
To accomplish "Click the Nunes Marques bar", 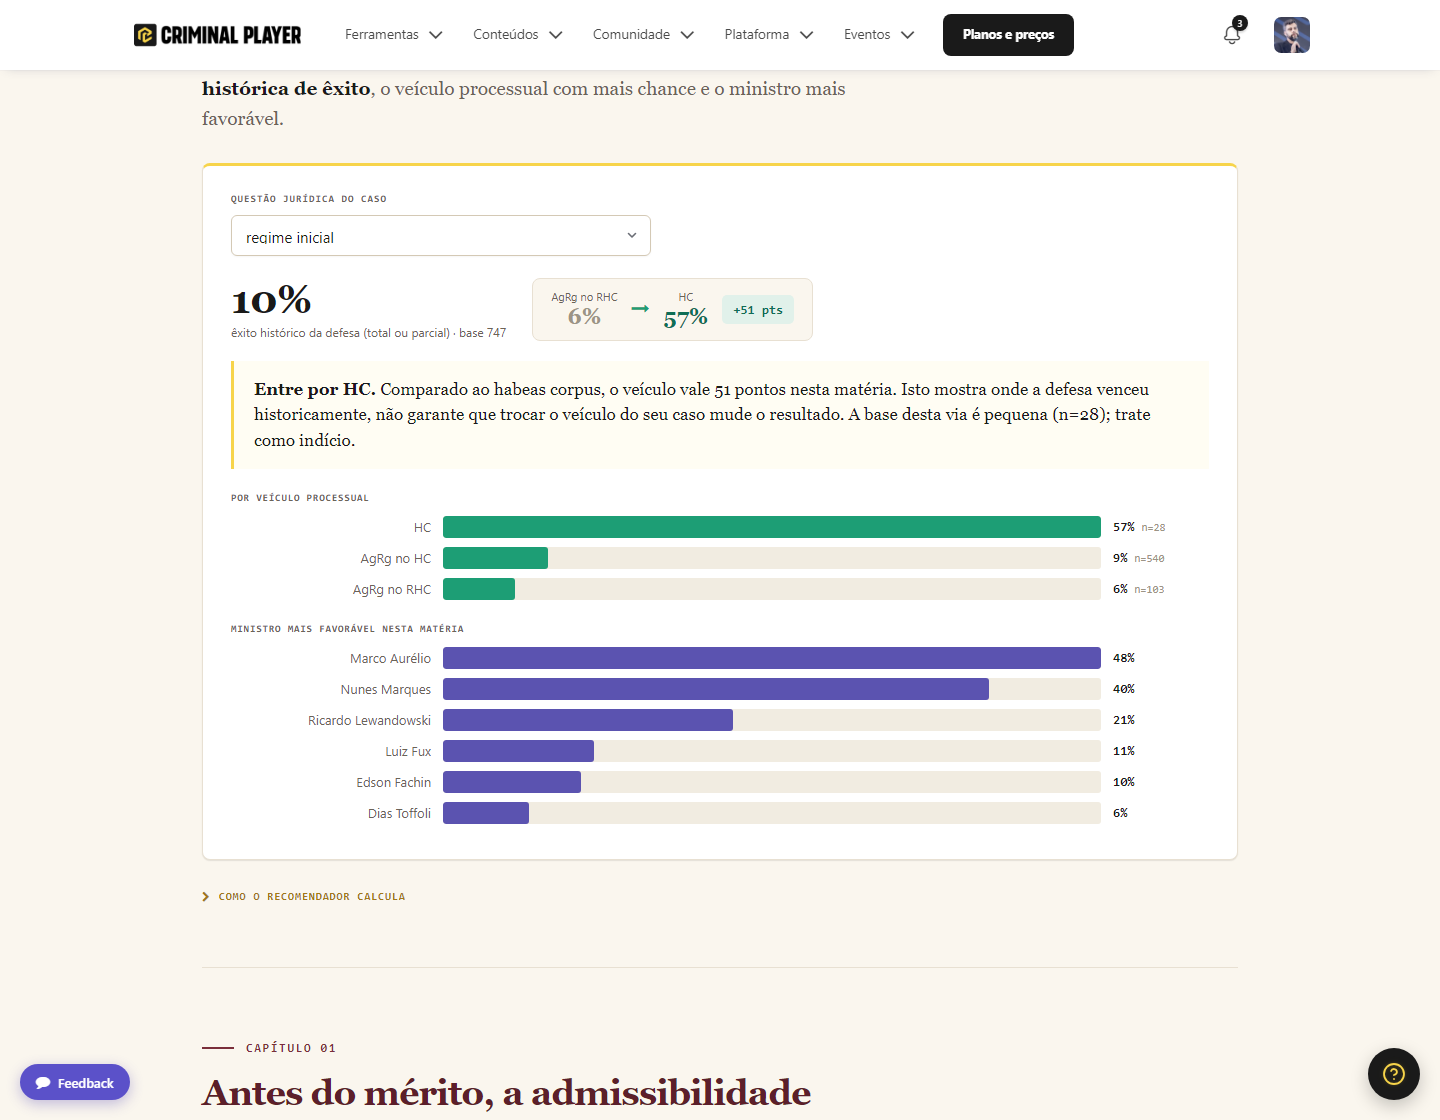I will click(772, 689).
